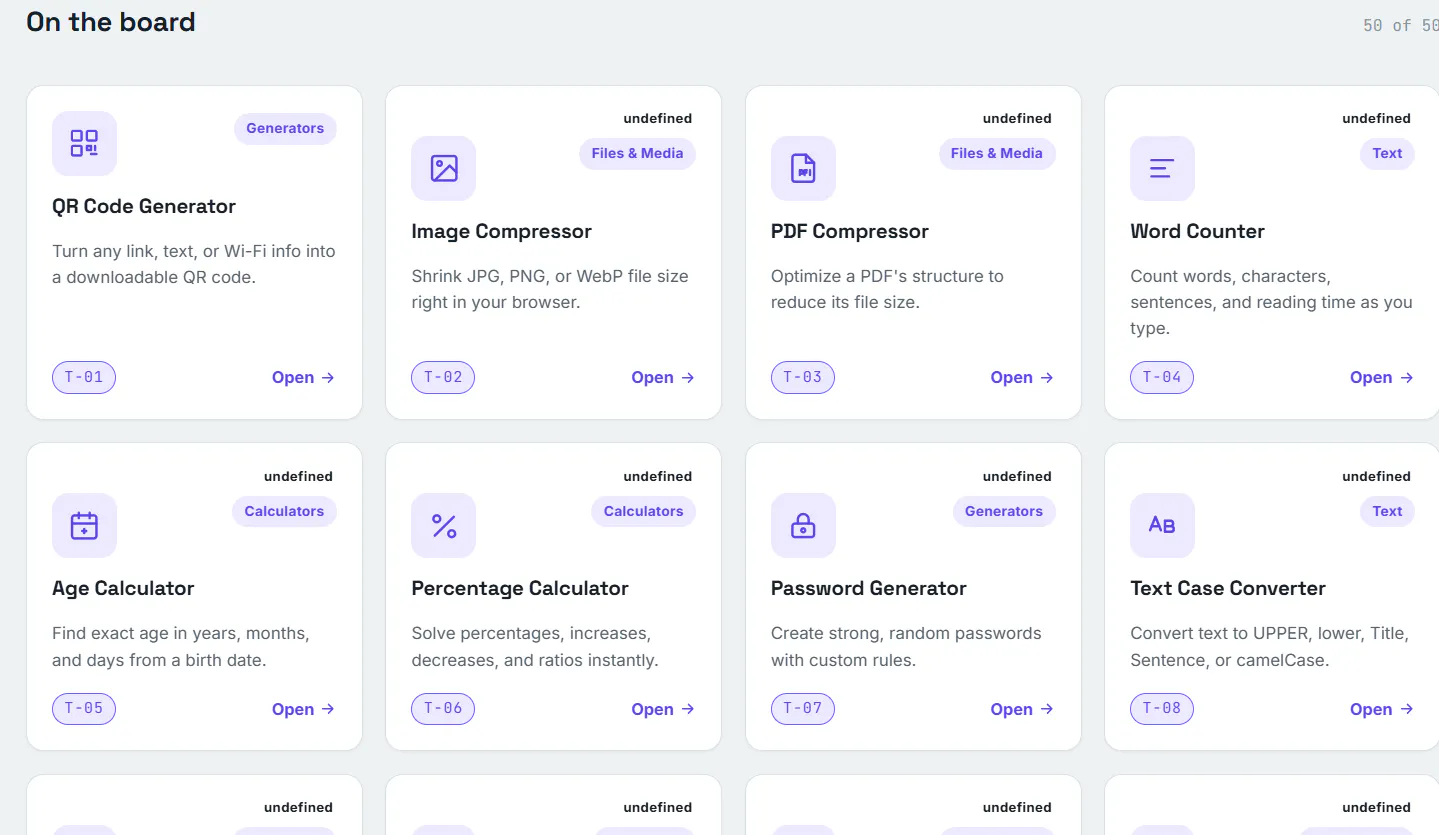The width and height of the screenshot is (1439, 835).
Task: Click the Password Generator lock icon
Action: tap(803, 525)
